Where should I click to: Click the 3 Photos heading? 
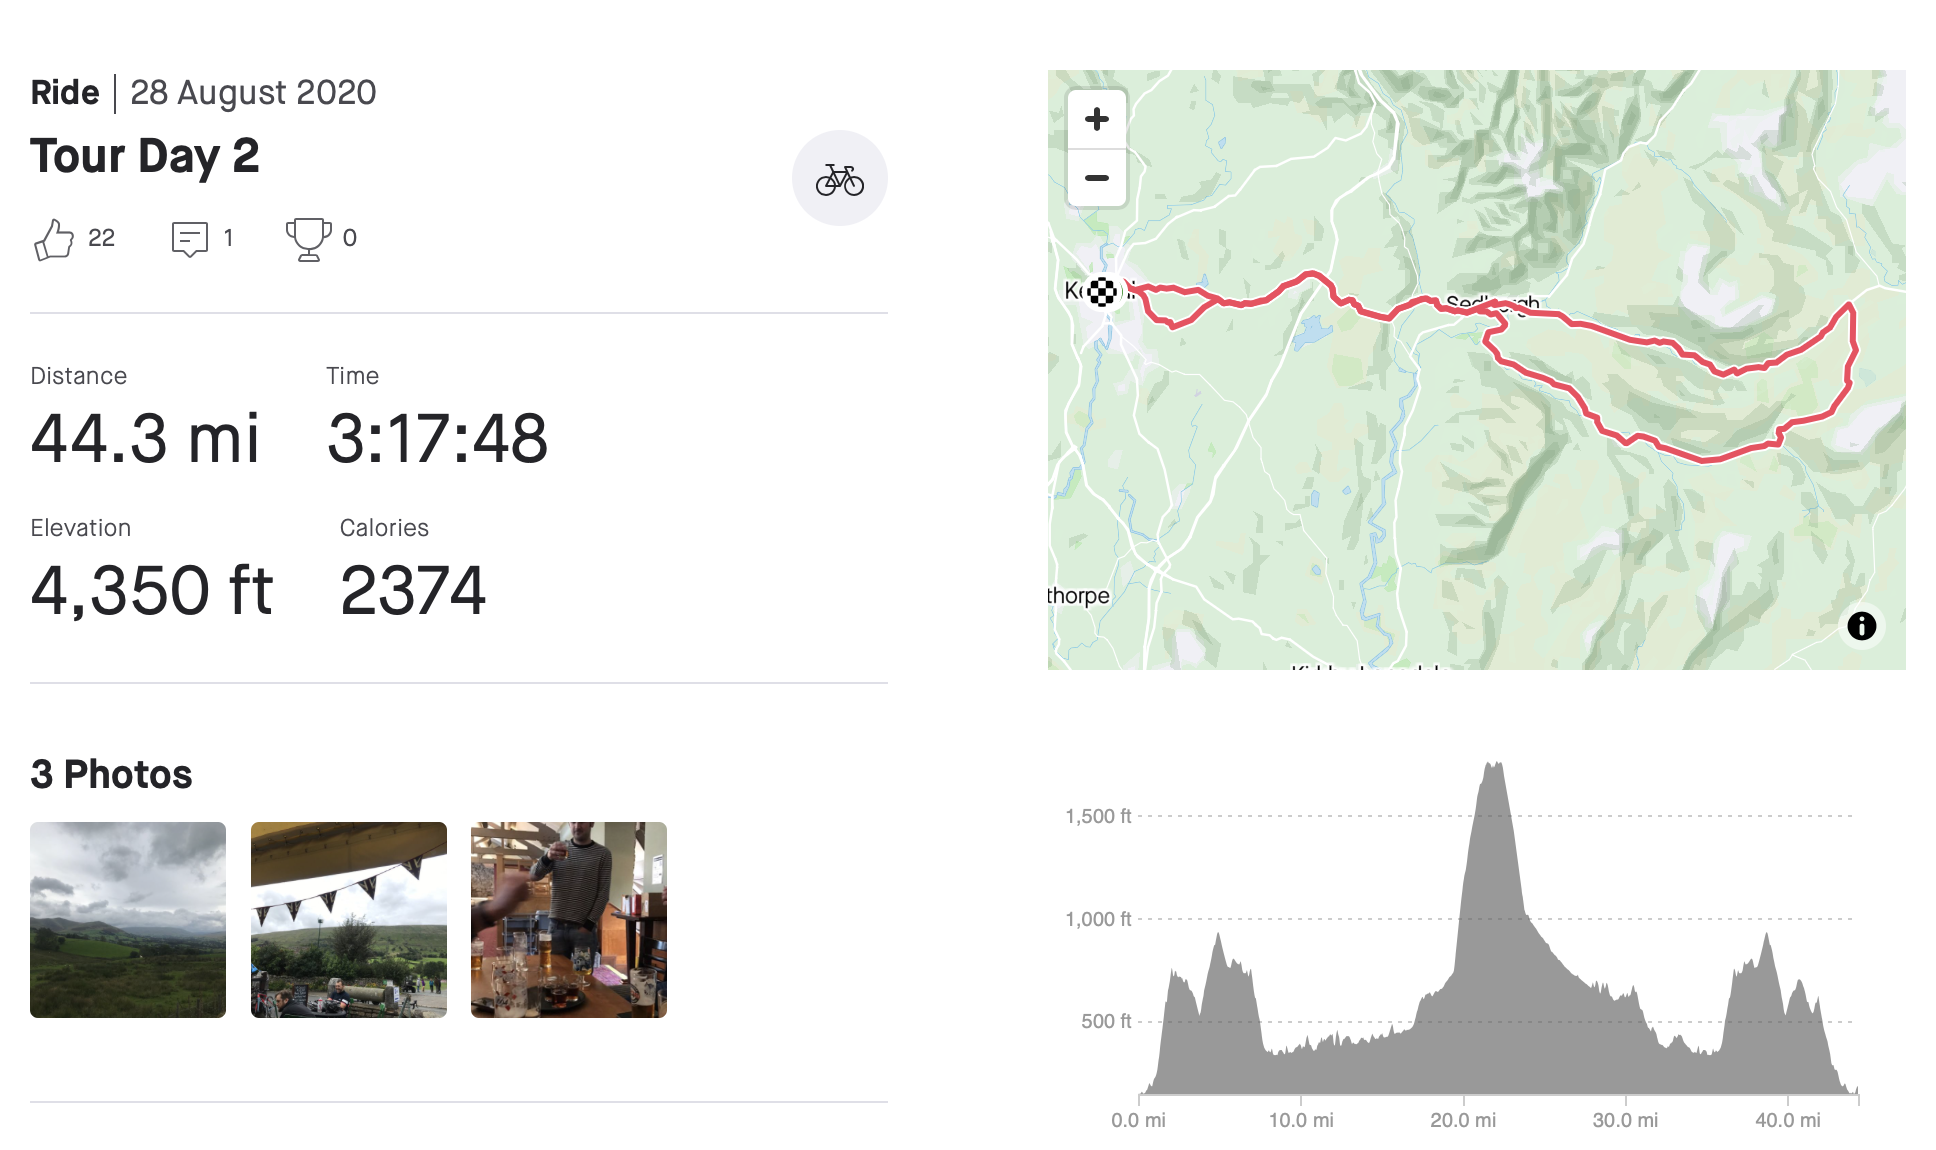(x=111, y=774)
